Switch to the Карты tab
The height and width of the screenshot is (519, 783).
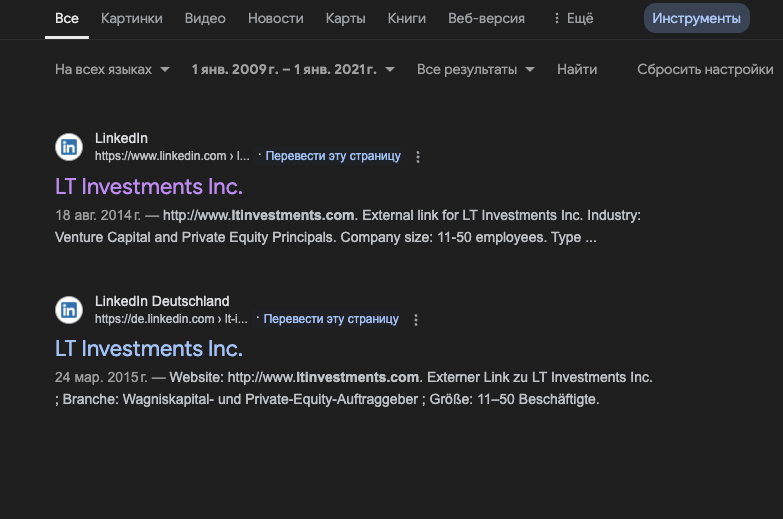coord(346,18)
